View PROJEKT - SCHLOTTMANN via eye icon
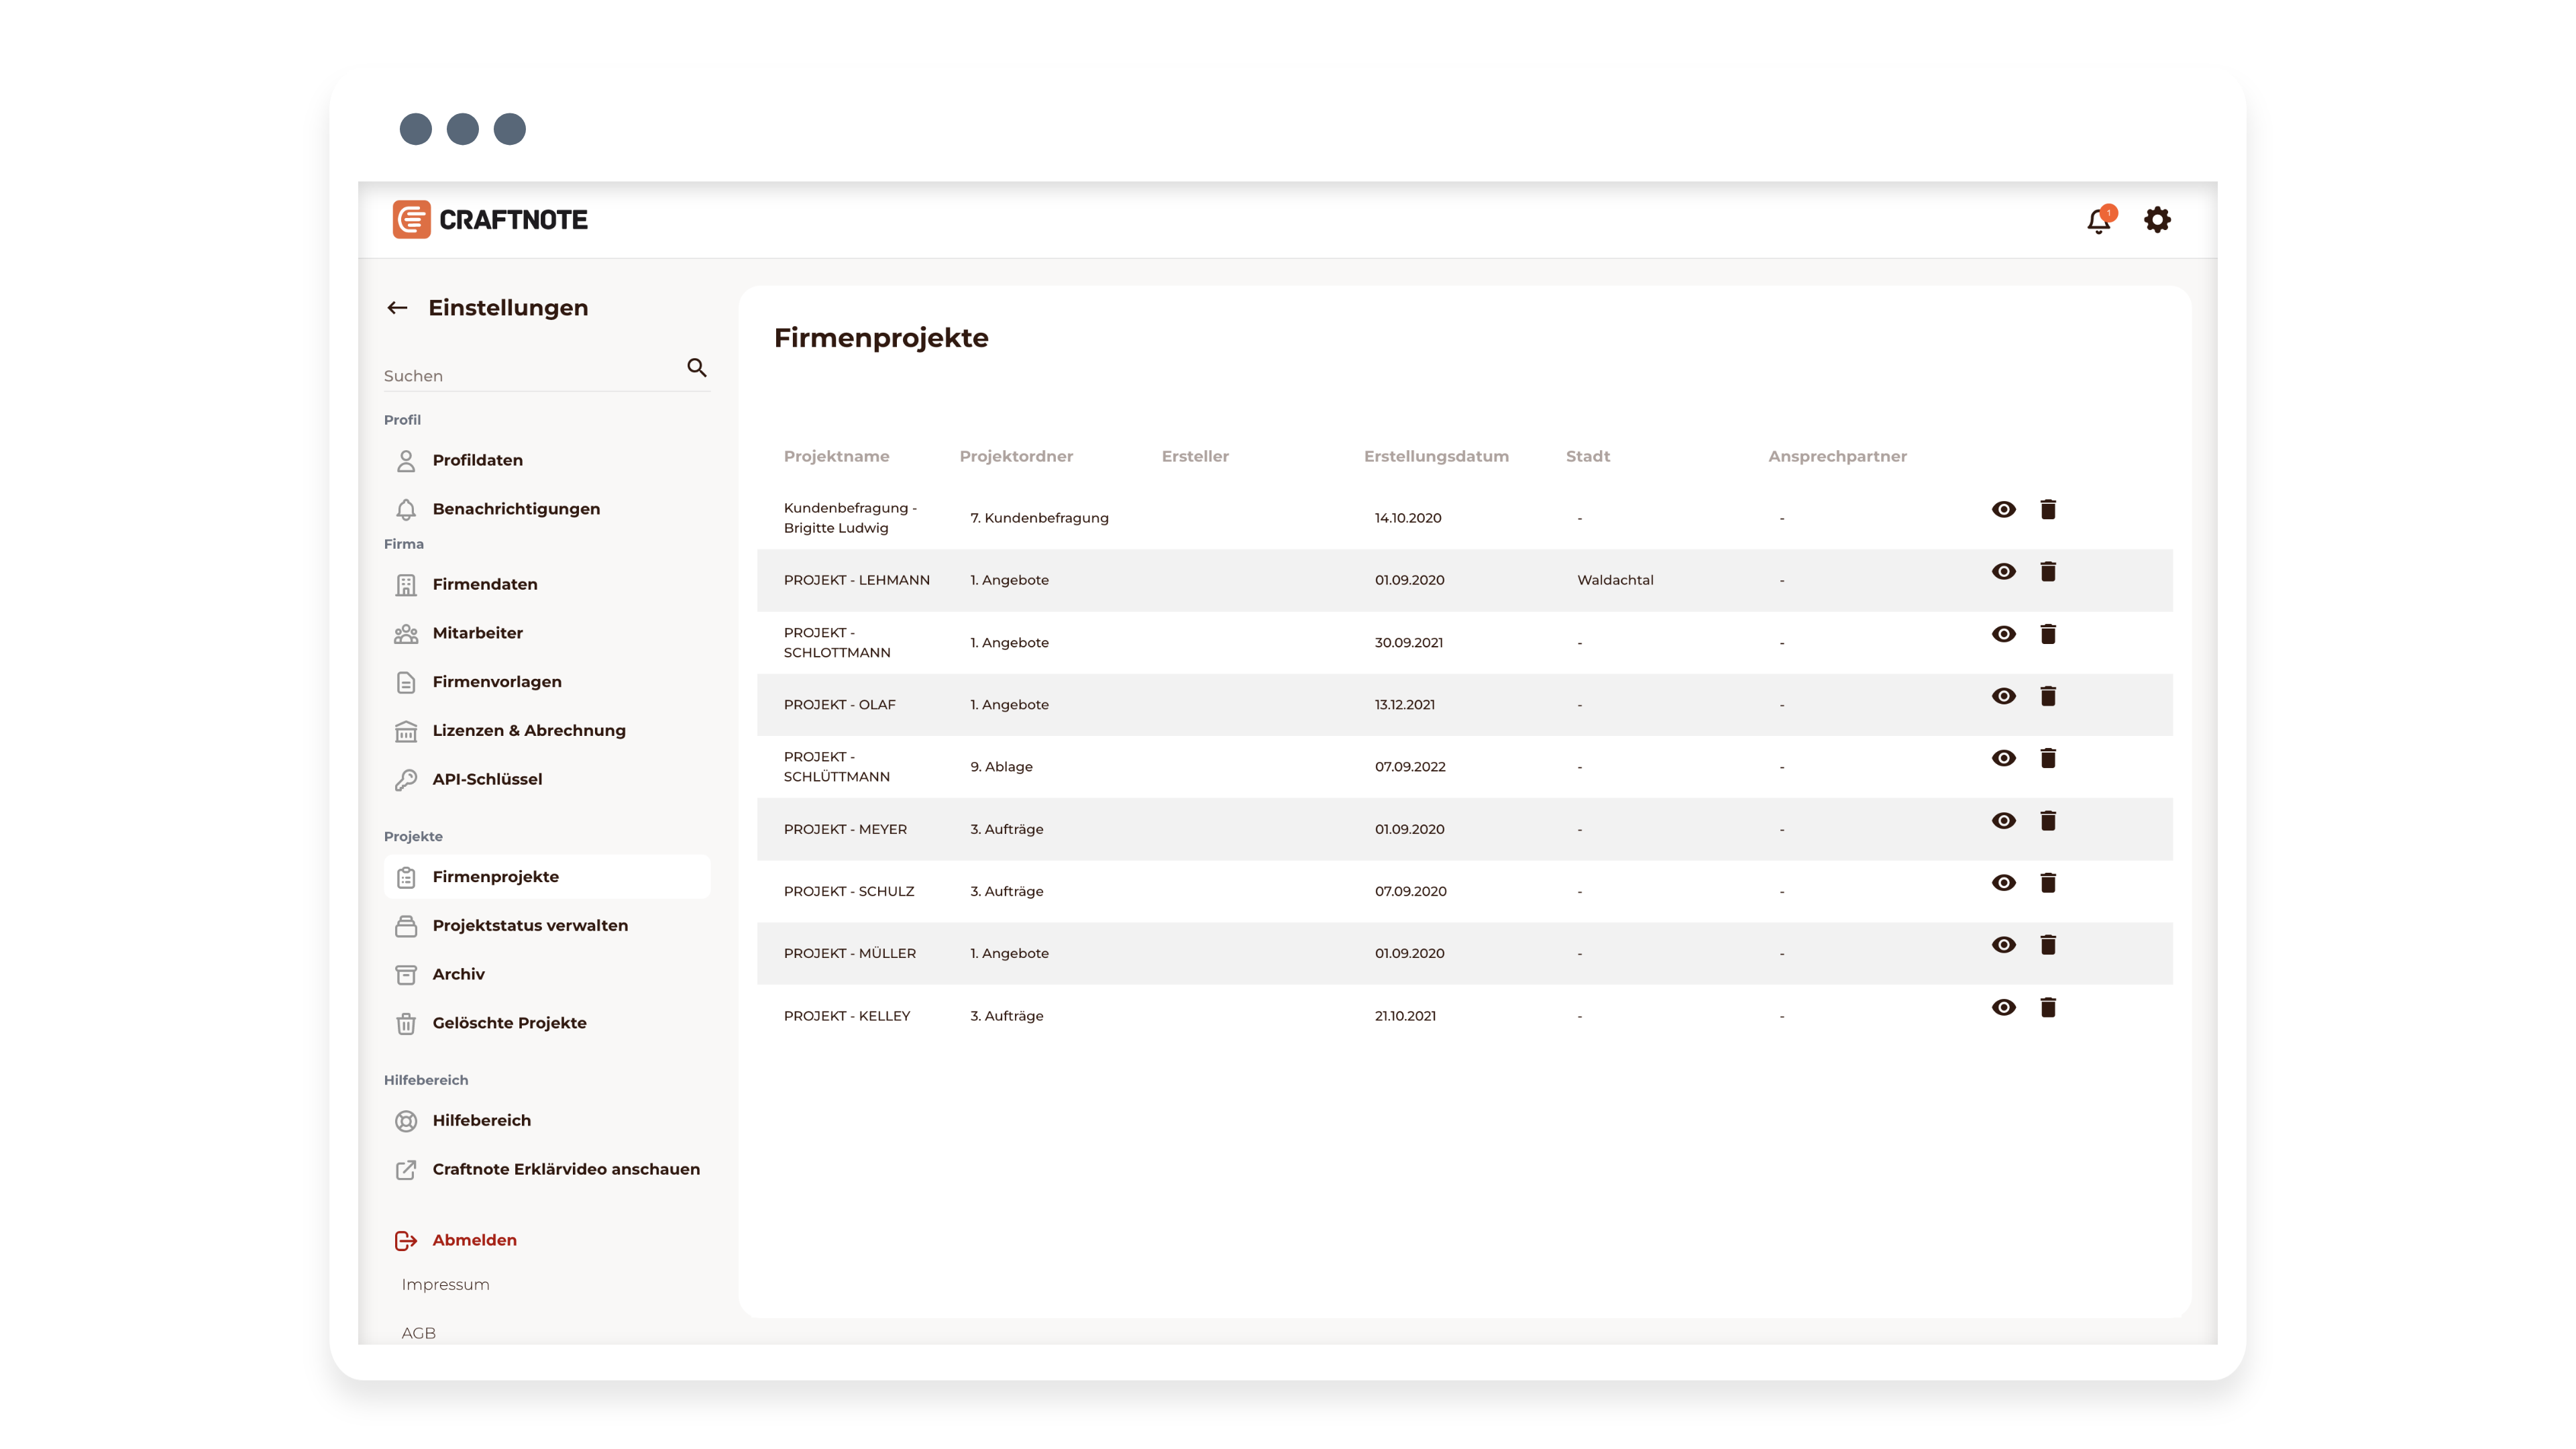Image resolution: width=2576 pixels, height=1449 pixels. 2003,634
